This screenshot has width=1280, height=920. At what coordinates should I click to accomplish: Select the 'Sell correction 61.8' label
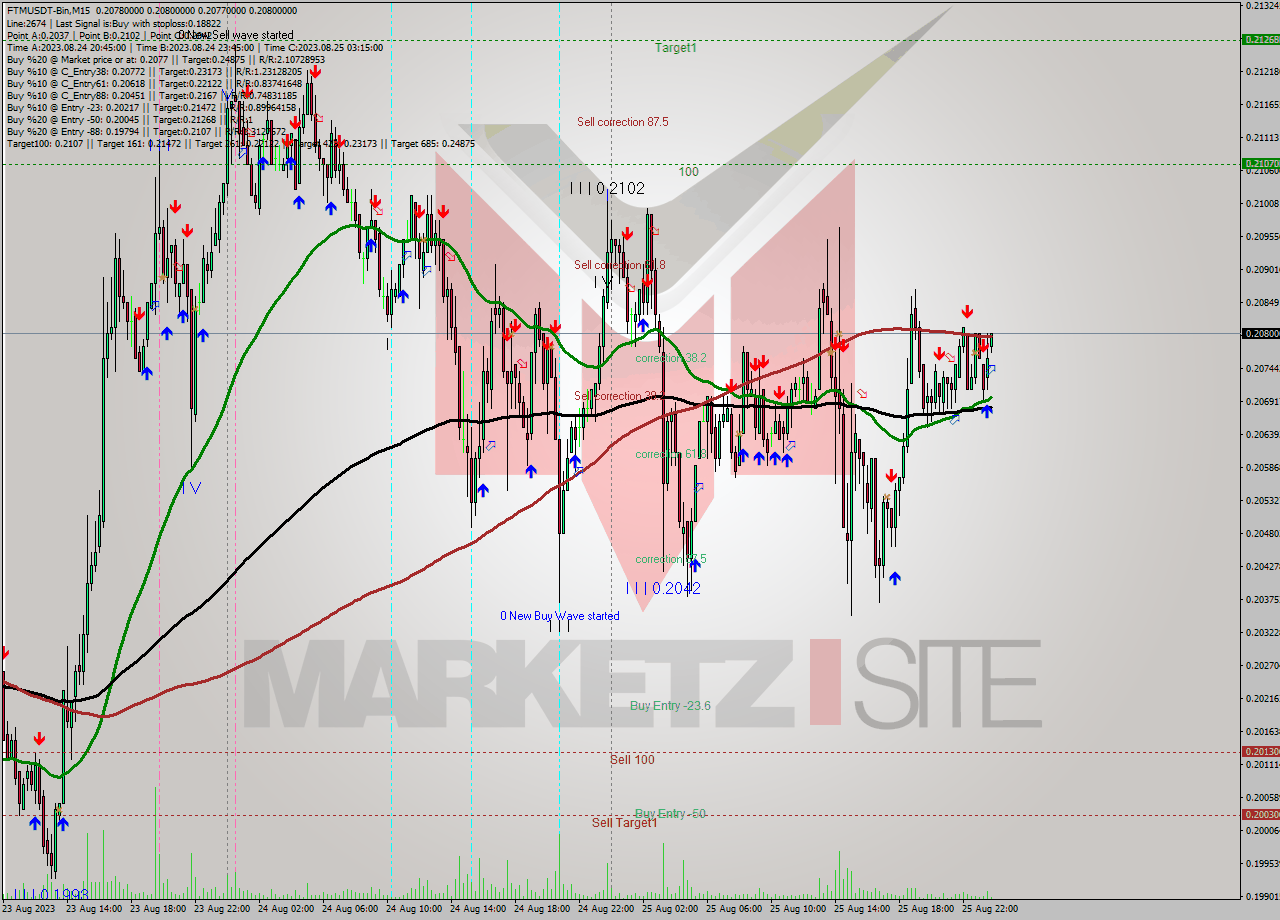pos(619,265)
